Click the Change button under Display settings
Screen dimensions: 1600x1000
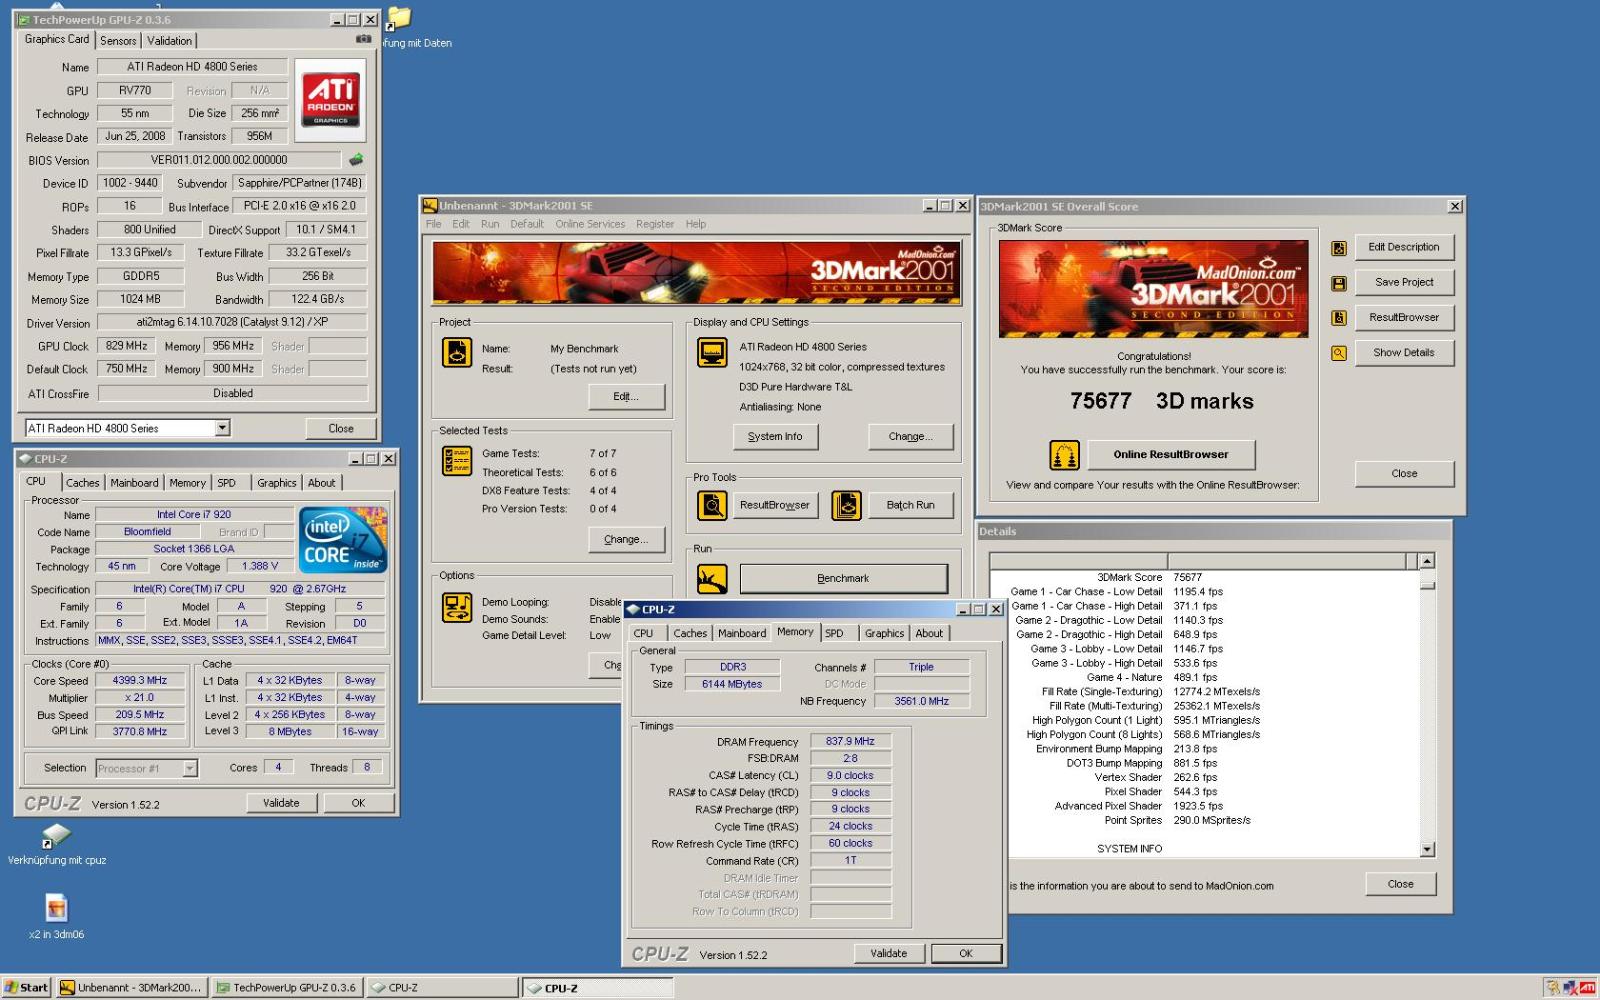(x=910, y=437)
